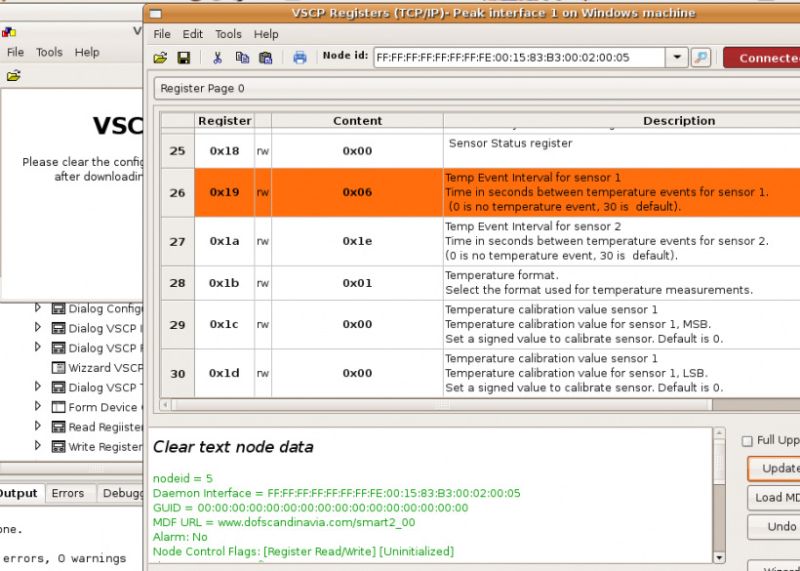Switch to the Output tab

tap(19, 493)
